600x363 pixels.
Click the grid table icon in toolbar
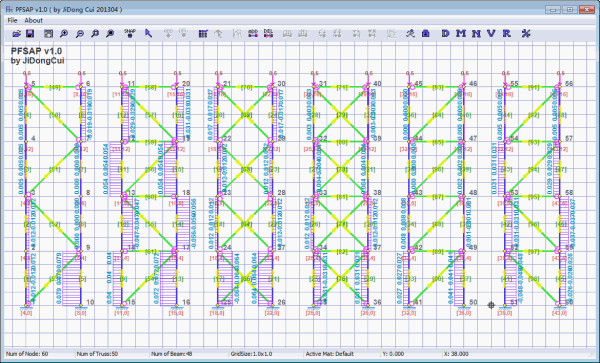[203, 34]
